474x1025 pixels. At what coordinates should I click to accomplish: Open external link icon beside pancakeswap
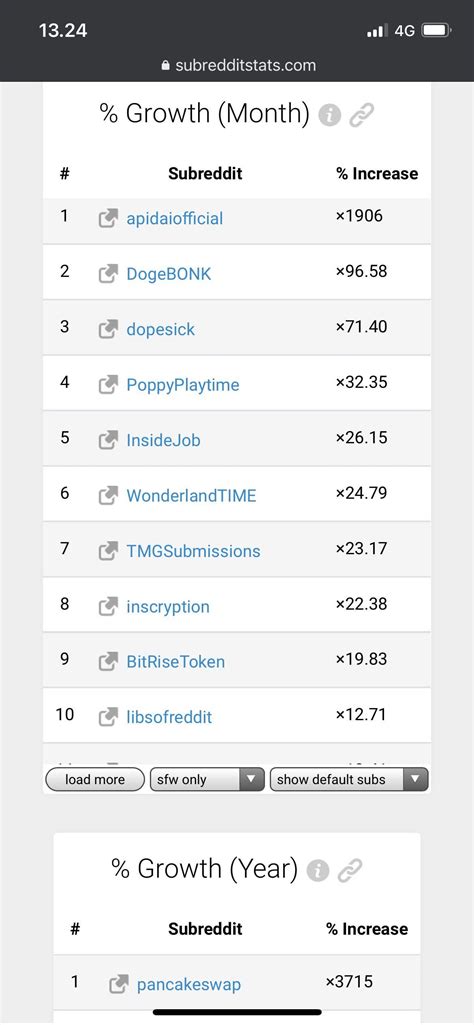point(118,984)
